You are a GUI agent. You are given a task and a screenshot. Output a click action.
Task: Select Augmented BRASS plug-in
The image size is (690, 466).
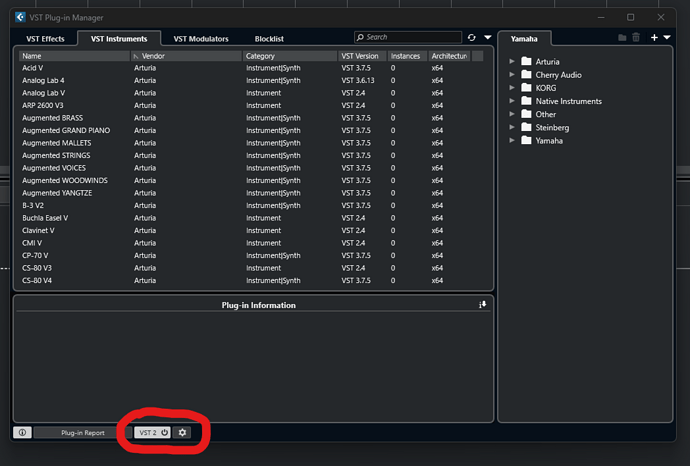pos(252,118)
